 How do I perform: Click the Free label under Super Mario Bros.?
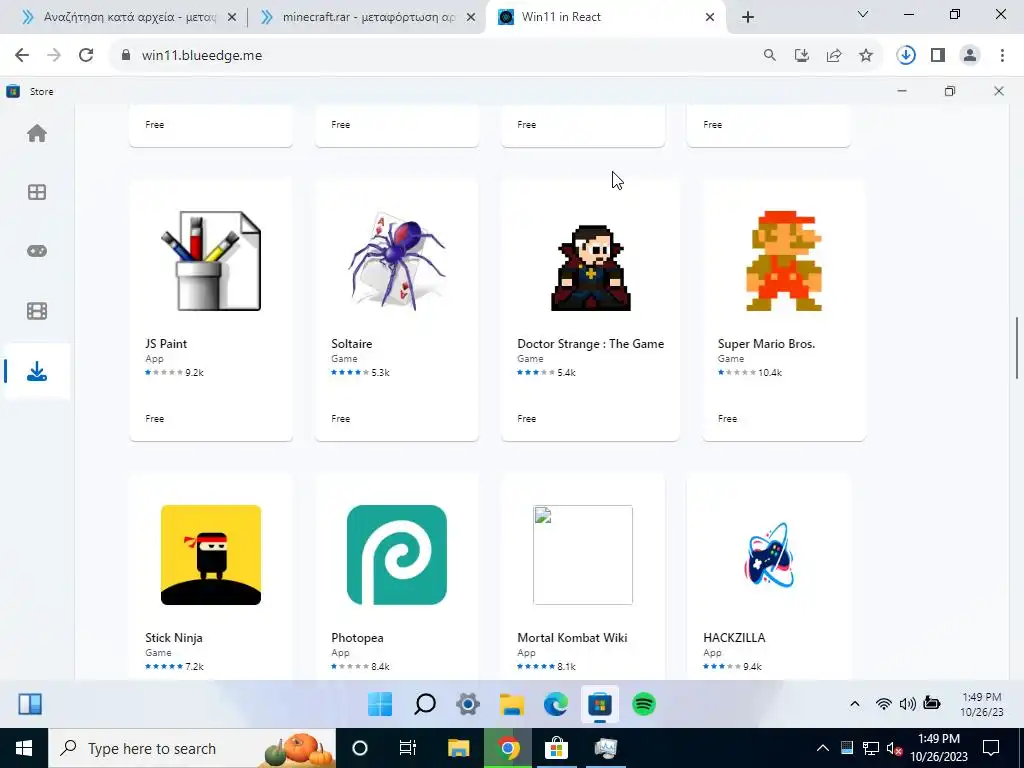click(728, 419)
